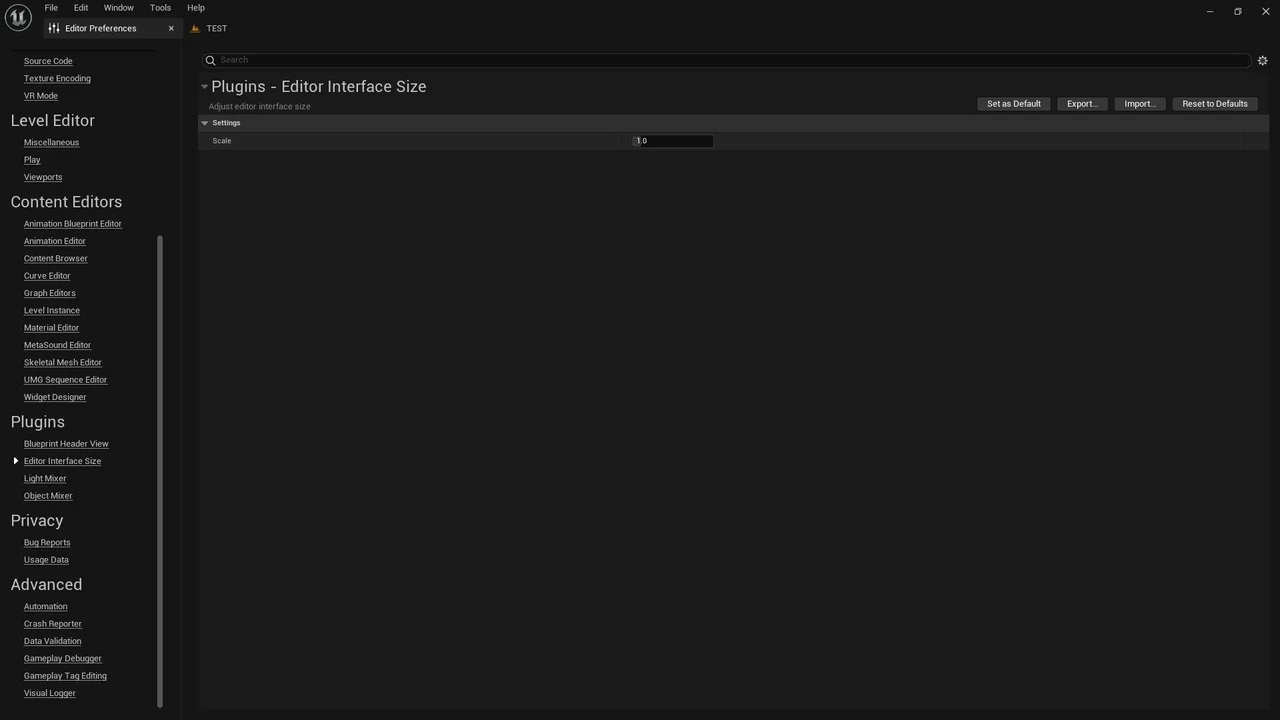Screen dimensions: 1280x720
Task: Open Curve Editor settings
Action: pos(47,276)
